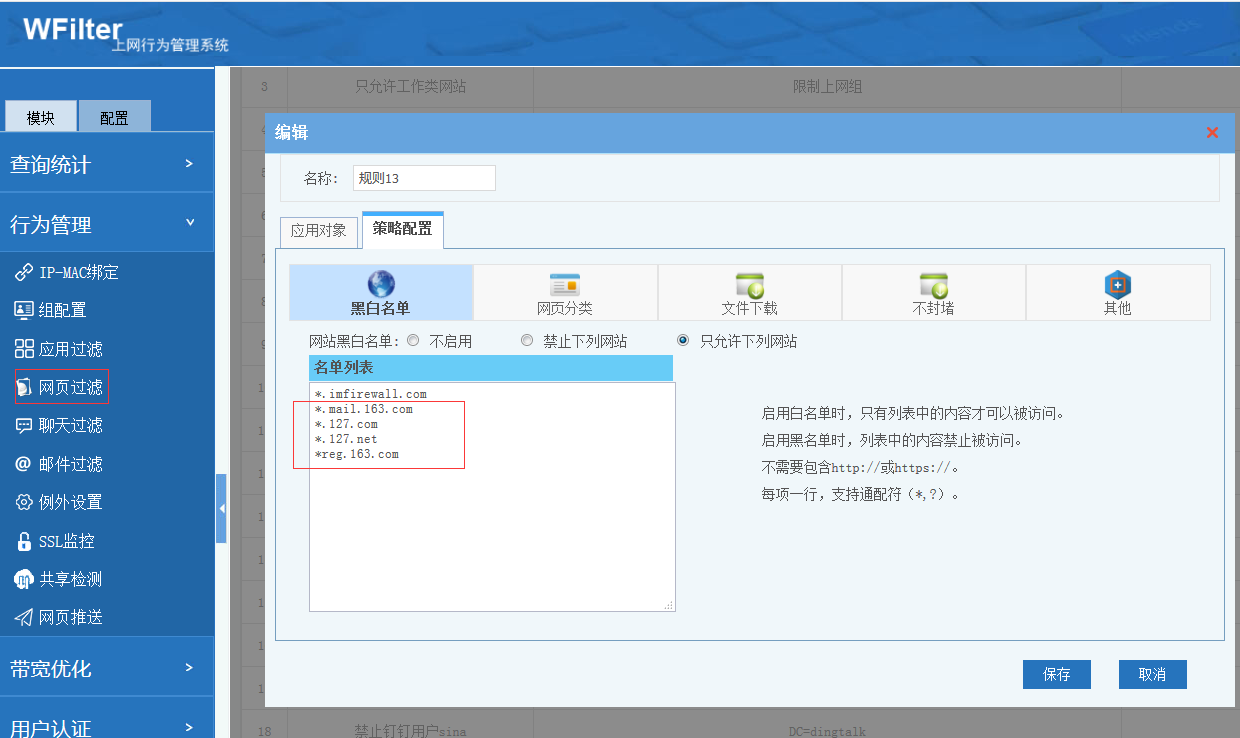Select the 禁止下列网站 radio option
This screenshot has height=738, width=1240.
pyautogui.click(x=527, y=341)
